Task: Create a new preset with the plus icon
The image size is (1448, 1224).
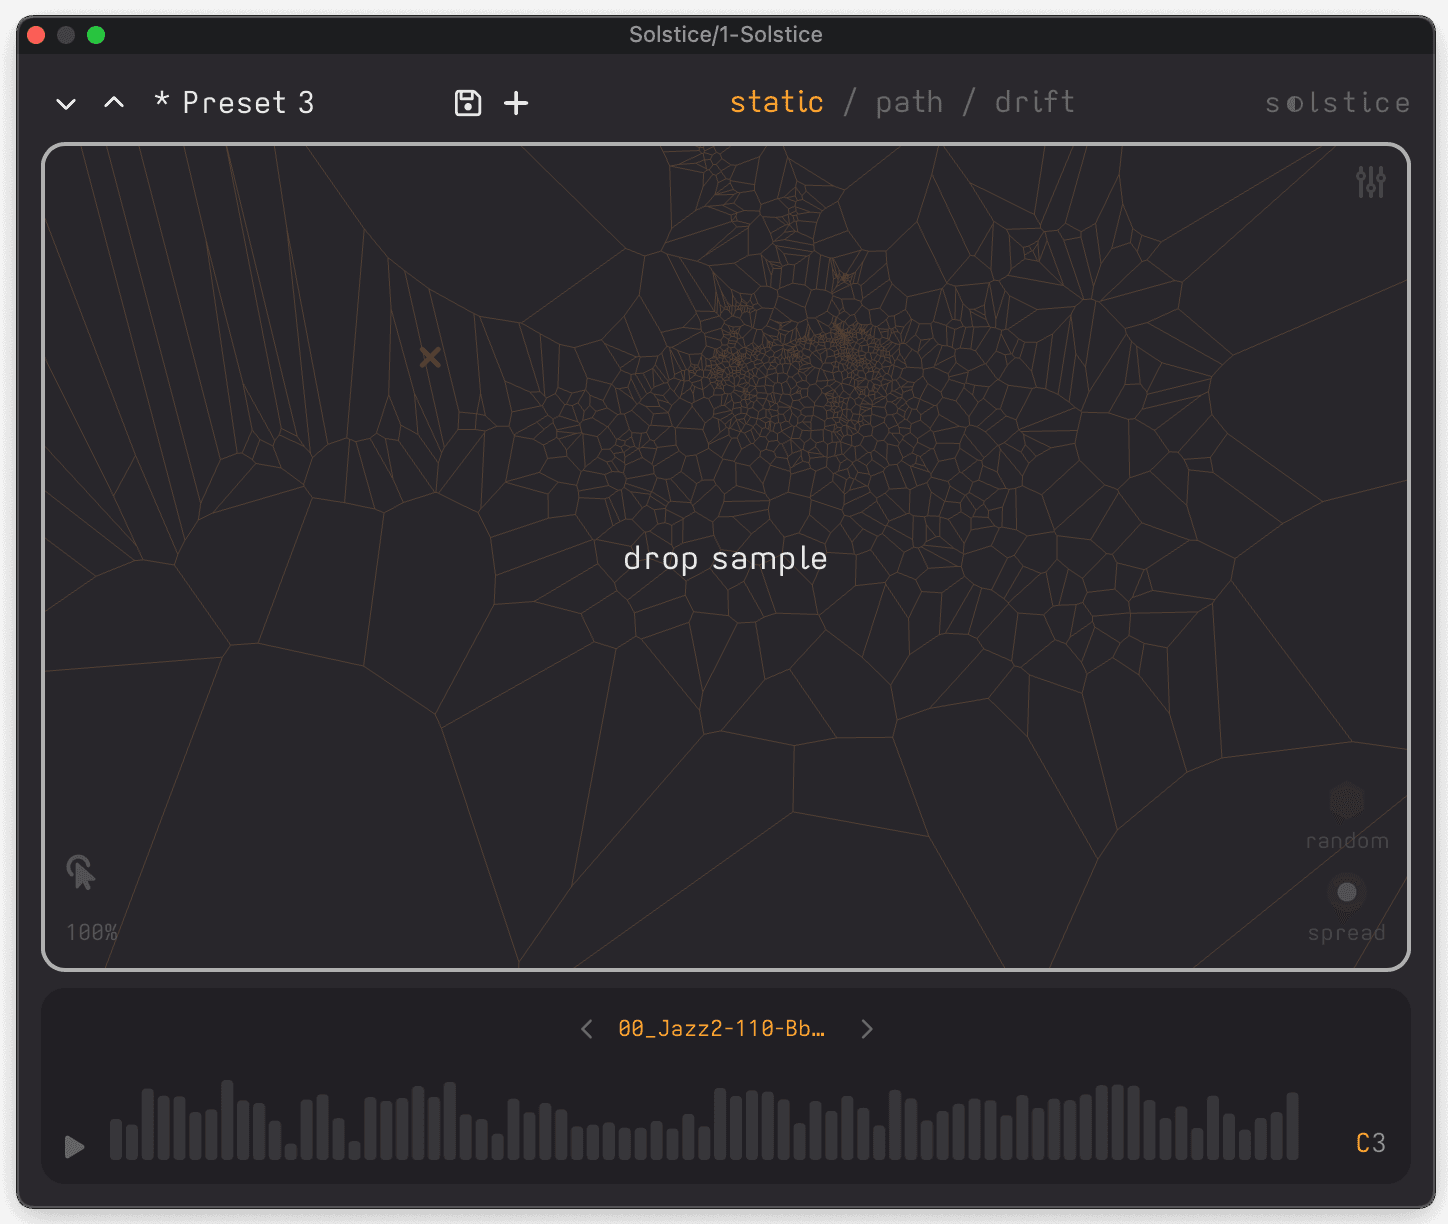Action: tap(517, 102)
